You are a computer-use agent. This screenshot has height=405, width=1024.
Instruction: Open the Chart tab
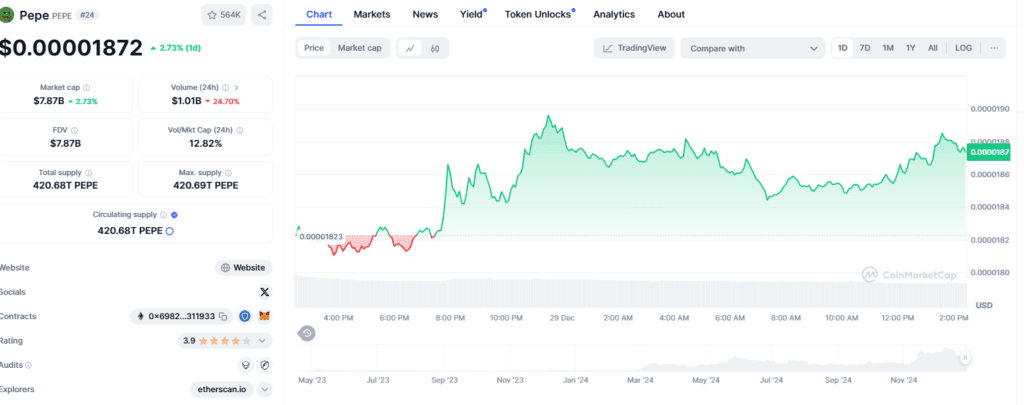click(x=319, y=14)
